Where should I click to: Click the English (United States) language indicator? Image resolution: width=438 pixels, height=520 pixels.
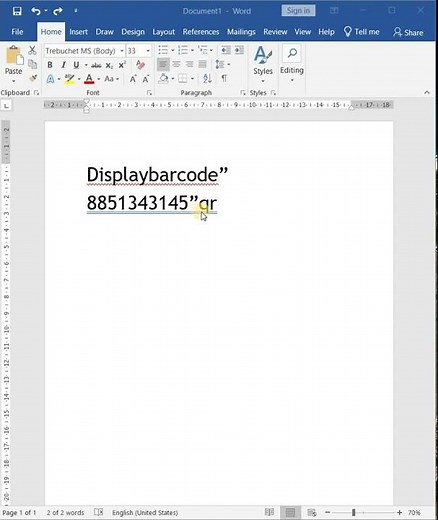pos(145,512)
